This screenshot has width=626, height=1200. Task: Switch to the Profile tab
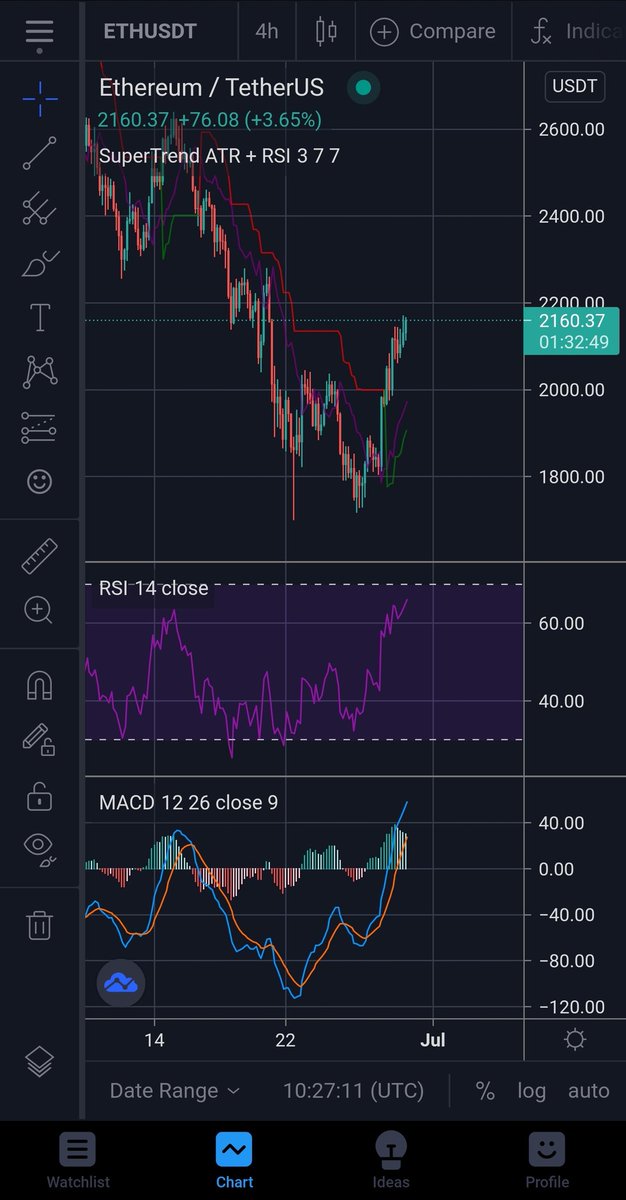[547, 1162]
